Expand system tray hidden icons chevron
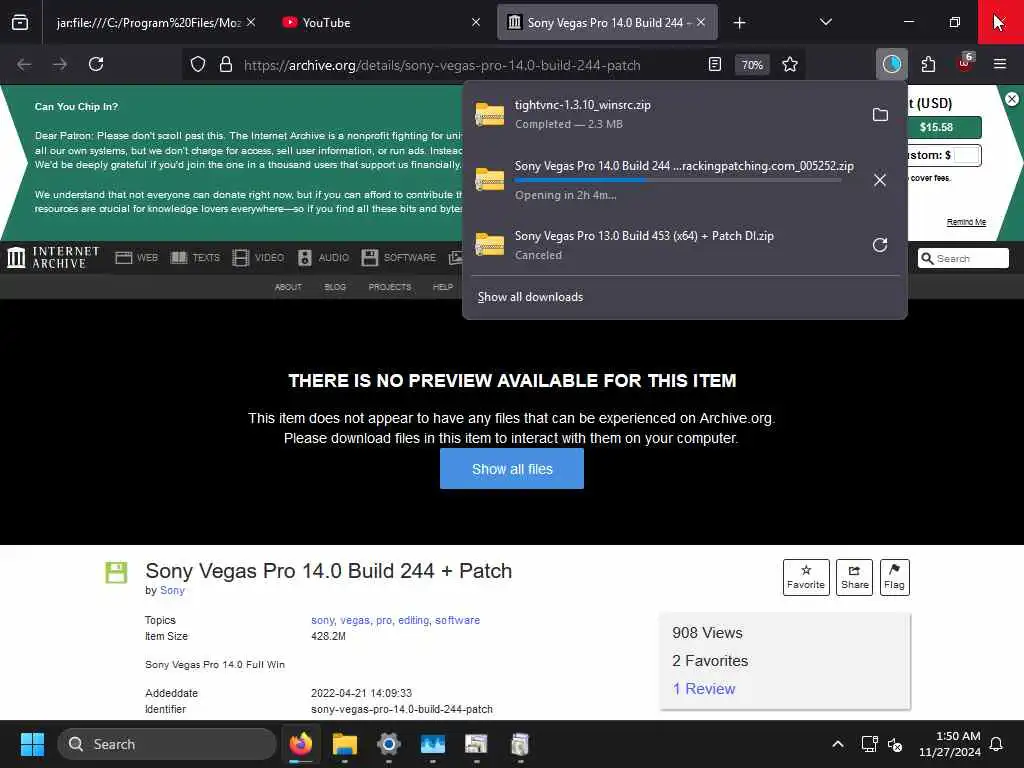The height and width of the screenshot is (768, 1024). point(837,744)
